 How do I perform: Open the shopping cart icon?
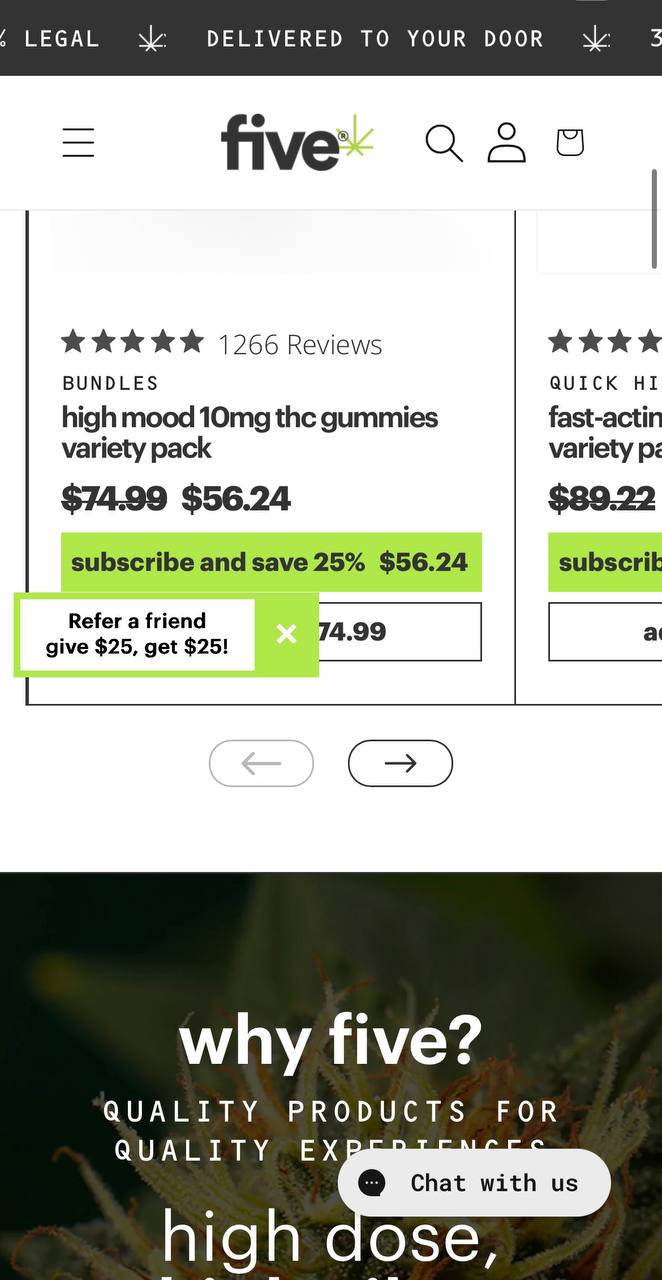pos(569,143)
